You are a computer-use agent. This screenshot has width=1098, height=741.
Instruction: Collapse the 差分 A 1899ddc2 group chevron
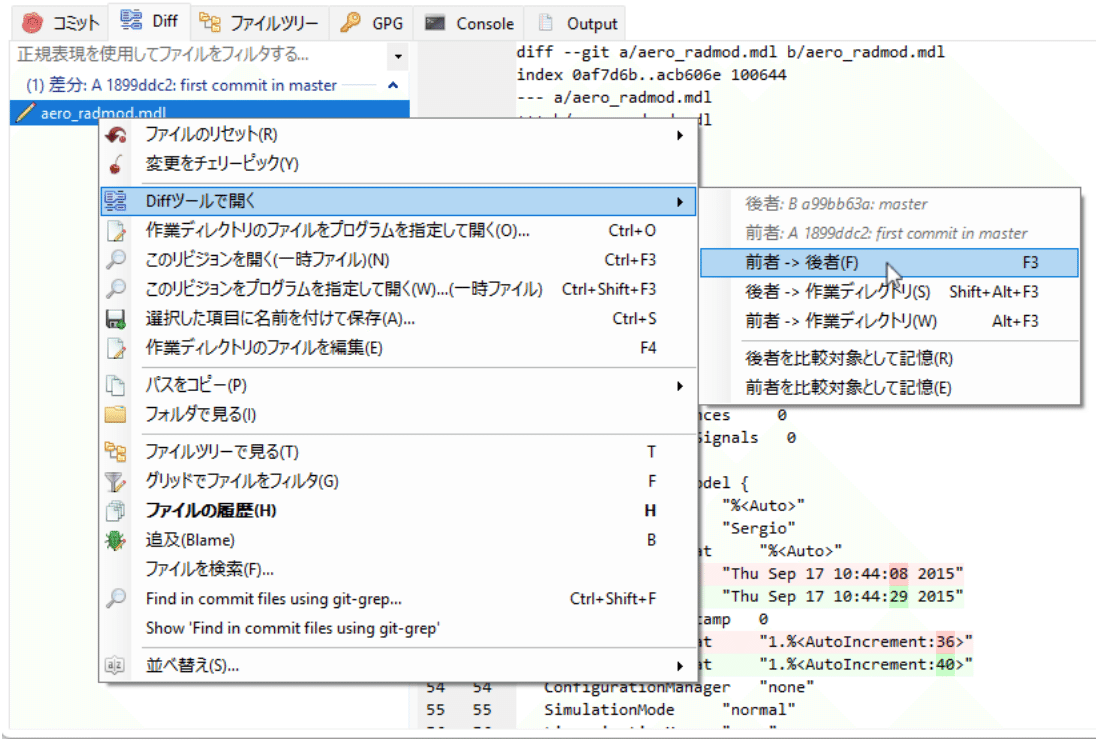coord(393,85)
